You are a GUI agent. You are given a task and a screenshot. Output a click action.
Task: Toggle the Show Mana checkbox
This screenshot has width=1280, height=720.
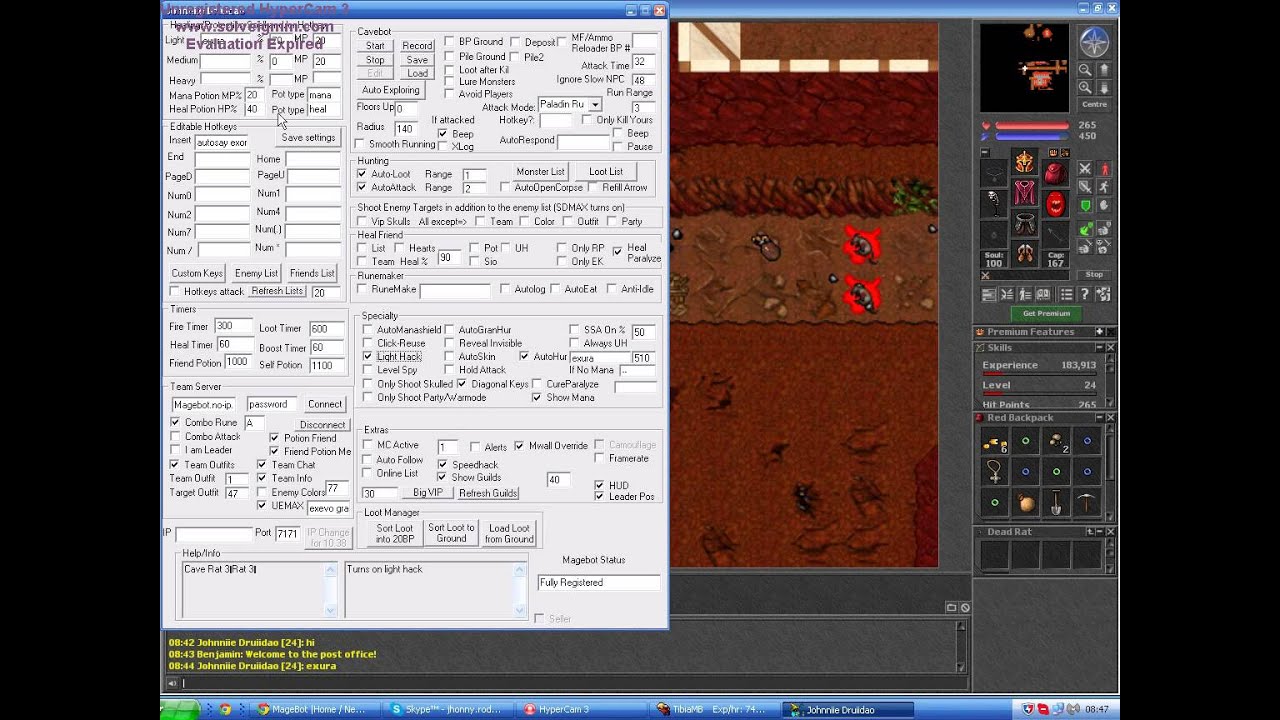(537, 397)
